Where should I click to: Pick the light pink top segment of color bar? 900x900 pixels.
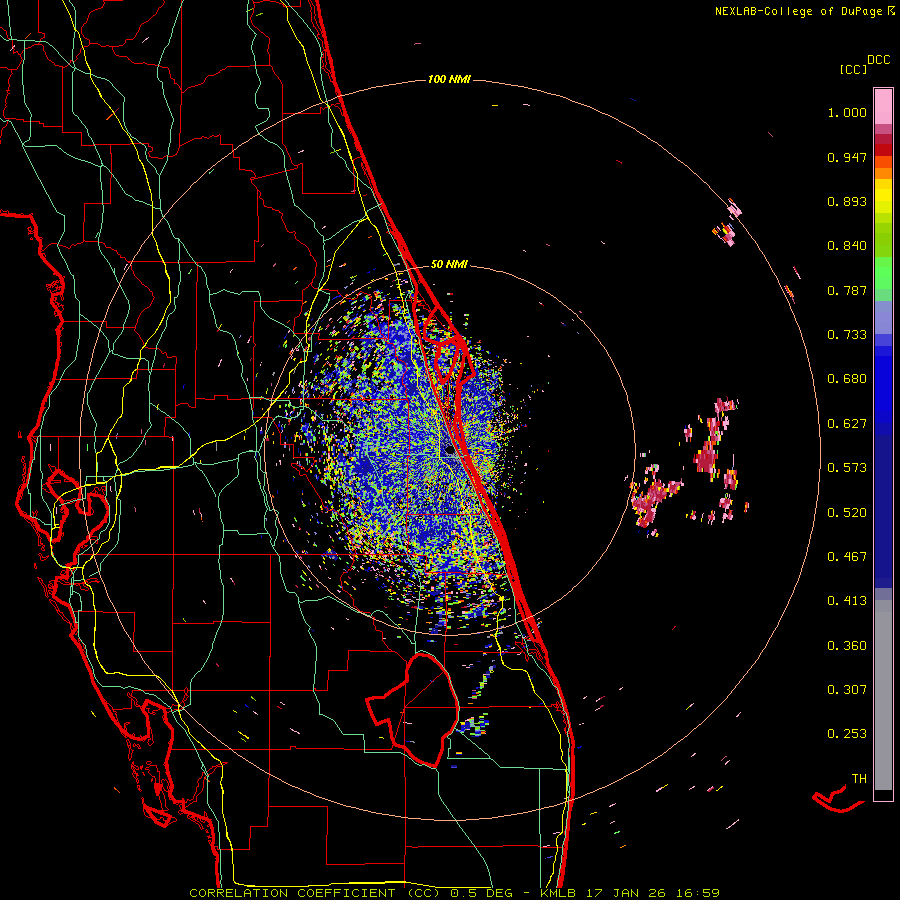[x=883, y=107]
